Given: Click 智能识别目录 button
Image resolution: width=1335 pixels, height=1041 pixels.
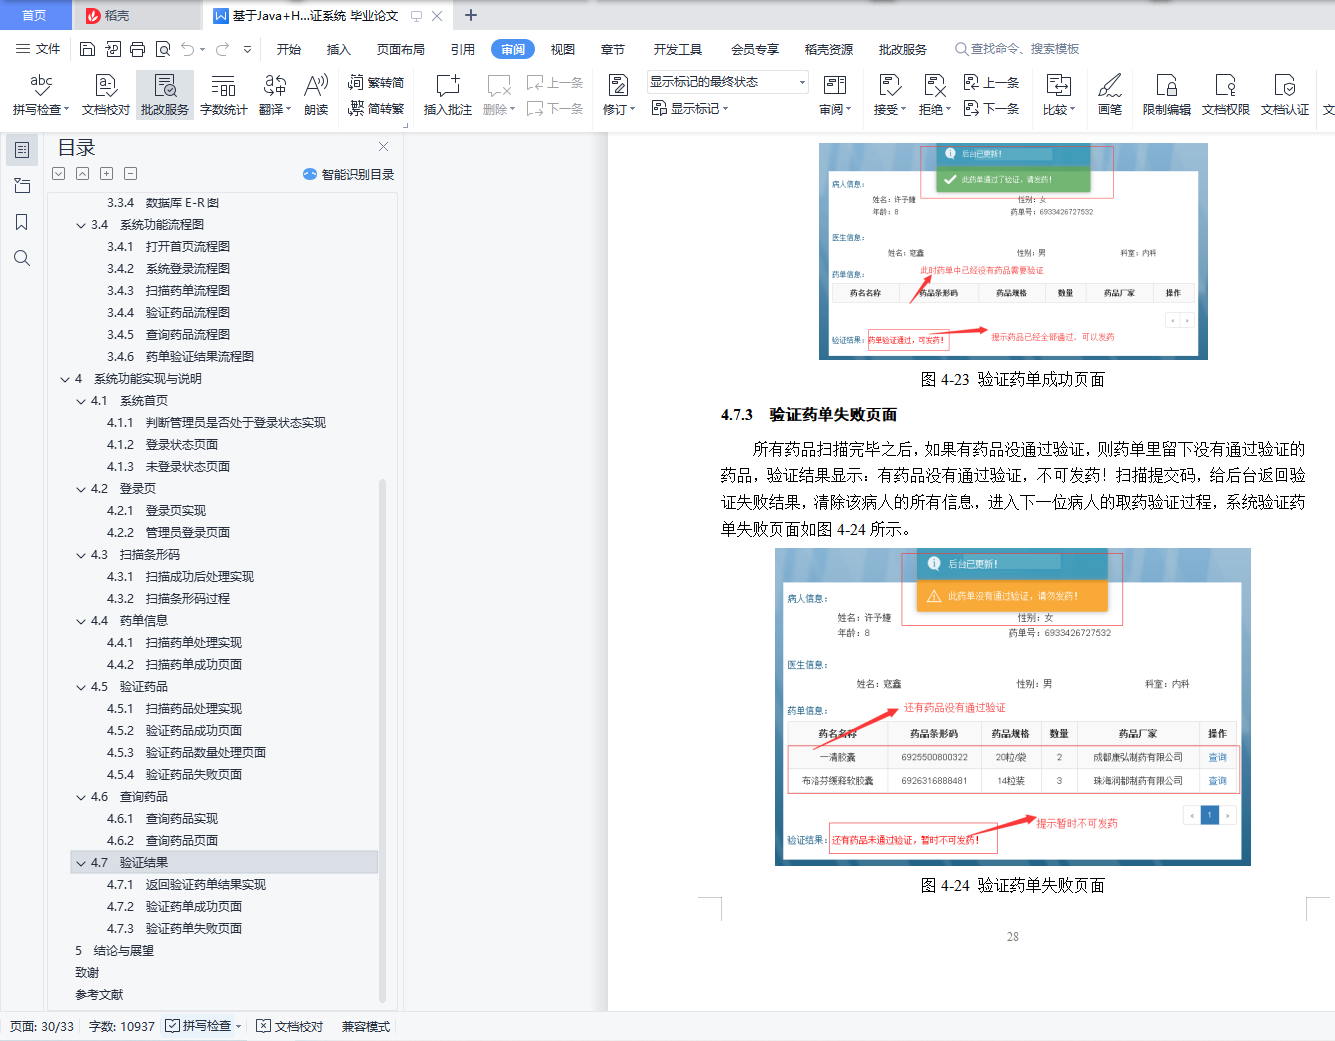Looking at the screenshot, I should [349, 174].
